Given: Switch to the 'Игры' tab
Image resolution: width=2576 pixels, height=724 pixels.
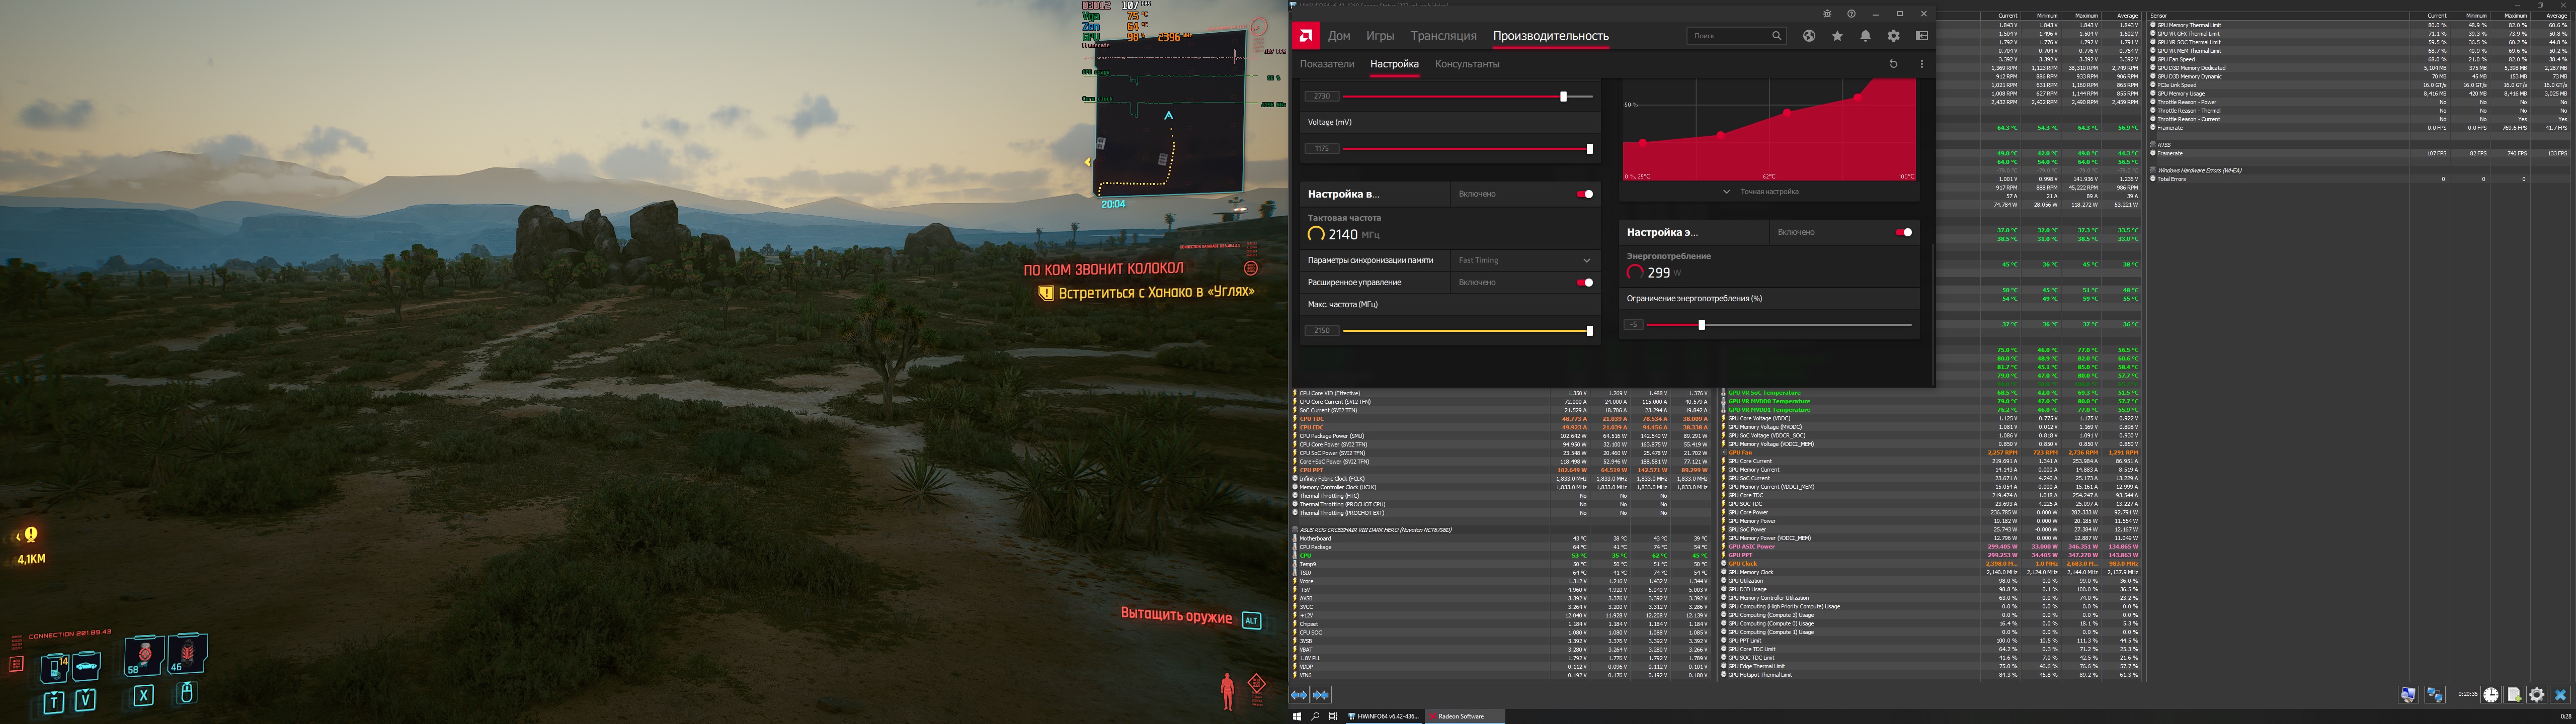Looking at the screenshot, I should click(1380, 36).
